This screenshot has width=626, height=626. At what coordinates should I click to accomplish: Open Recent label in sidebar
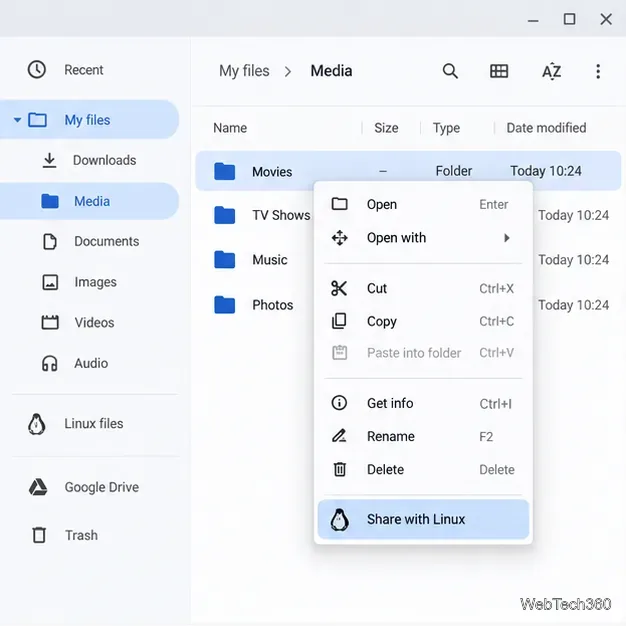pyautogui.click(x=84, y=70)
